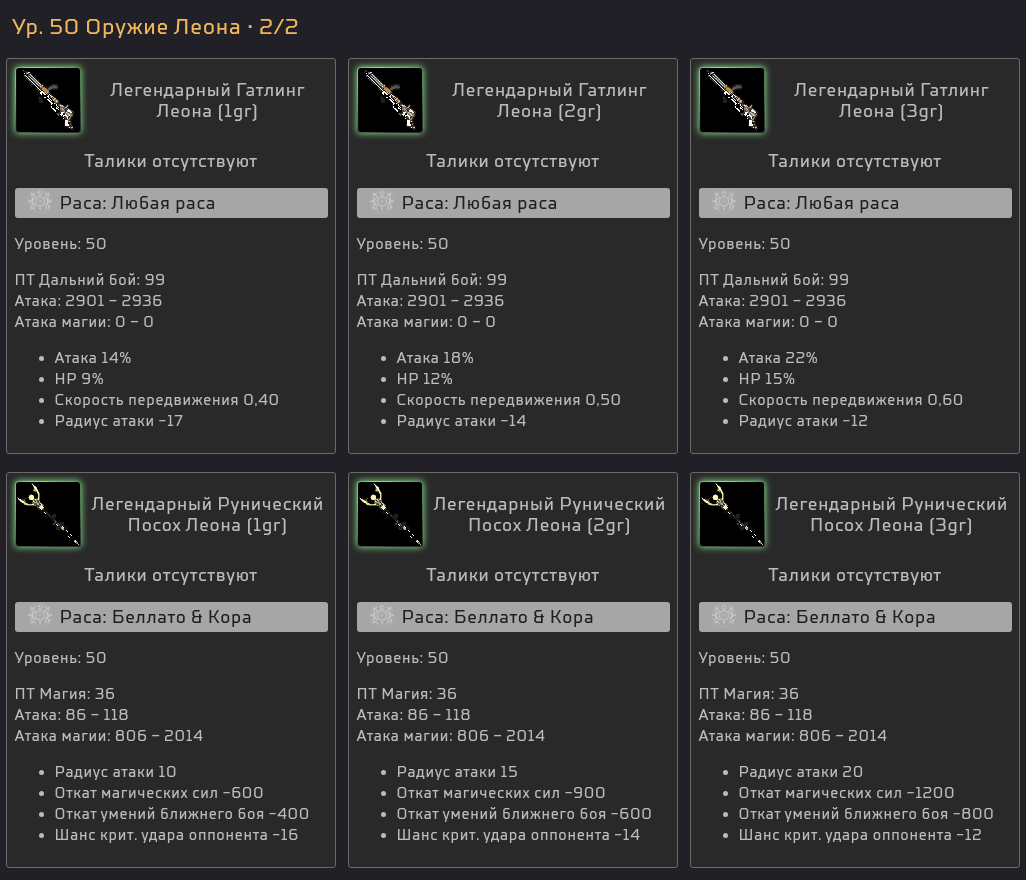The width and height of the screenshot is (1026, 880).
Task: Click 'Радиус атаки 15' line
Action: (457, 772)
